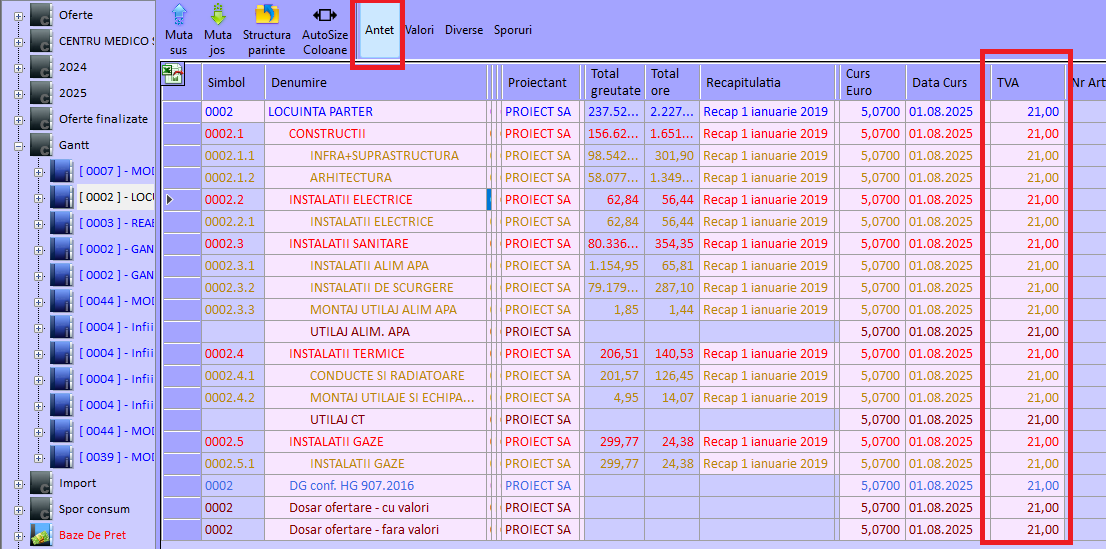1106x549 pixels.
Task: Click the Import node icon
Action: [41, 483]
